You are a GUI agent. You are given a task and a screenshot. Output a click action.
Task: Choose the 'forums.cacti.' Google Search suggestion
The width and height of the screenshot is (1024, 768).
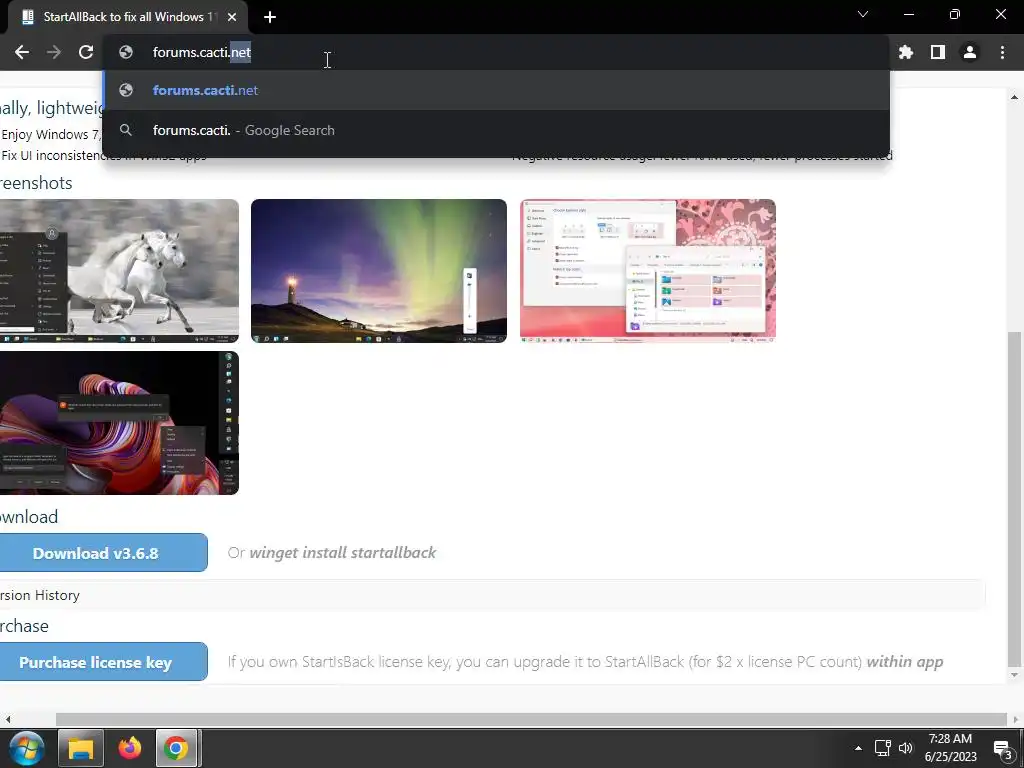click(x=496, y=130)
